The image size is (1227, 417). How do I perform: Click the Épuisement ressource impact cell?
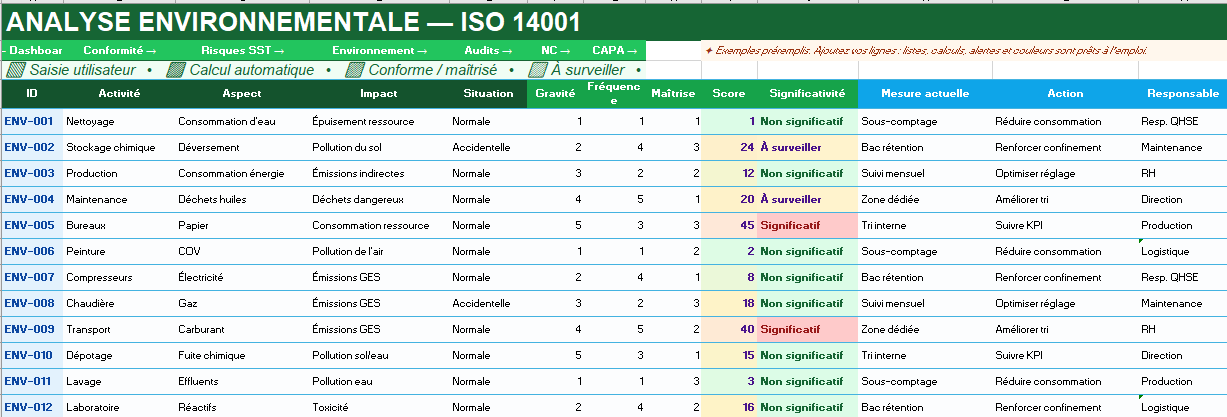pos(379,121)
